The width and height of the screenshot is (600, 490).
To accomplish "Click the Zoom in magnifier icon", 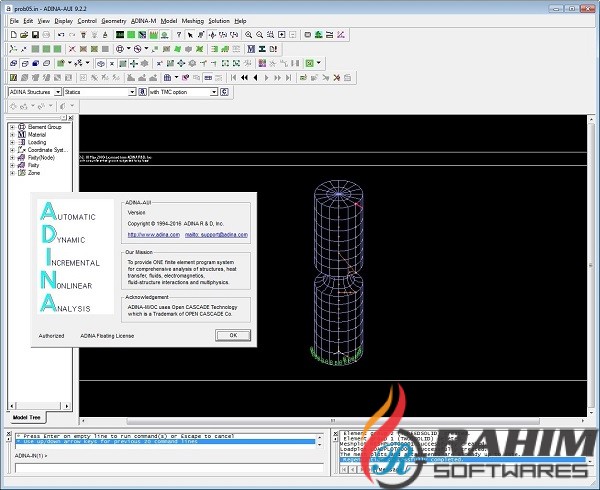I will click(248, 34).
